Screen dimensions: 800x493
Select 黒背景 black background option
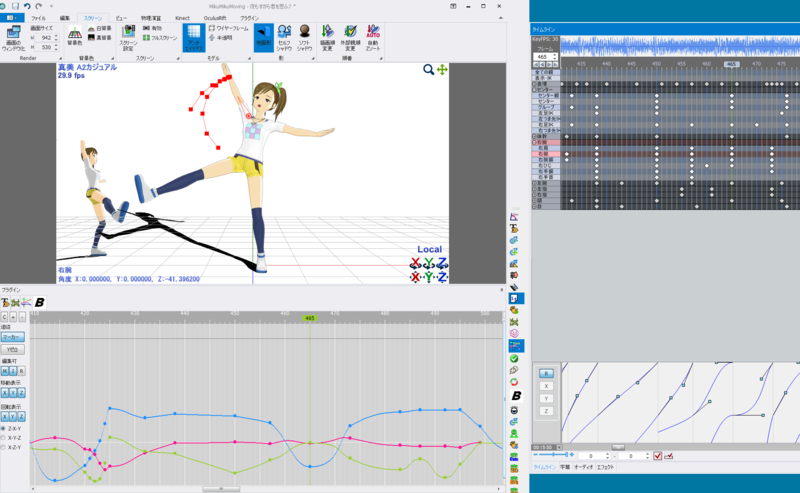coord(99,38)
